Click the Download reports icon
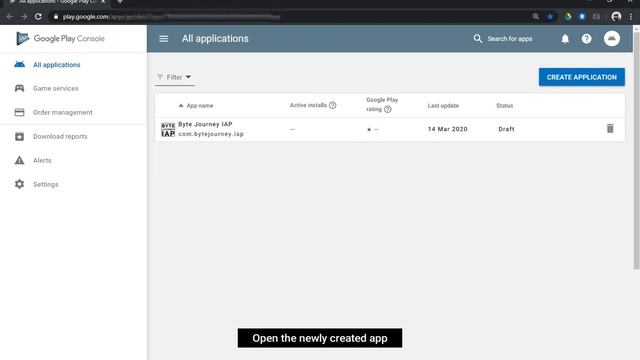This screenshot has height=360, width=640. pos(20,136)
